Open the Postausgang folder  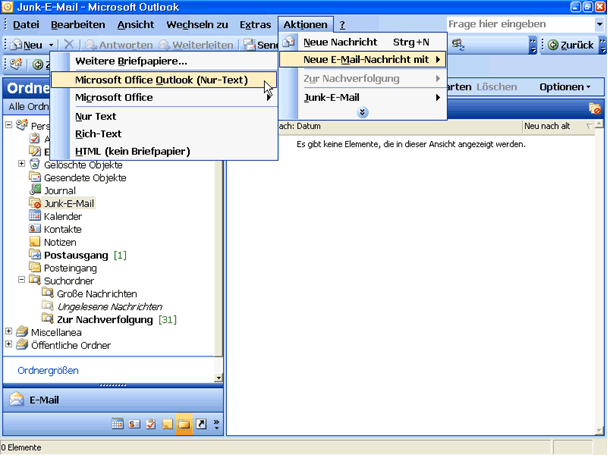(76, 255)
